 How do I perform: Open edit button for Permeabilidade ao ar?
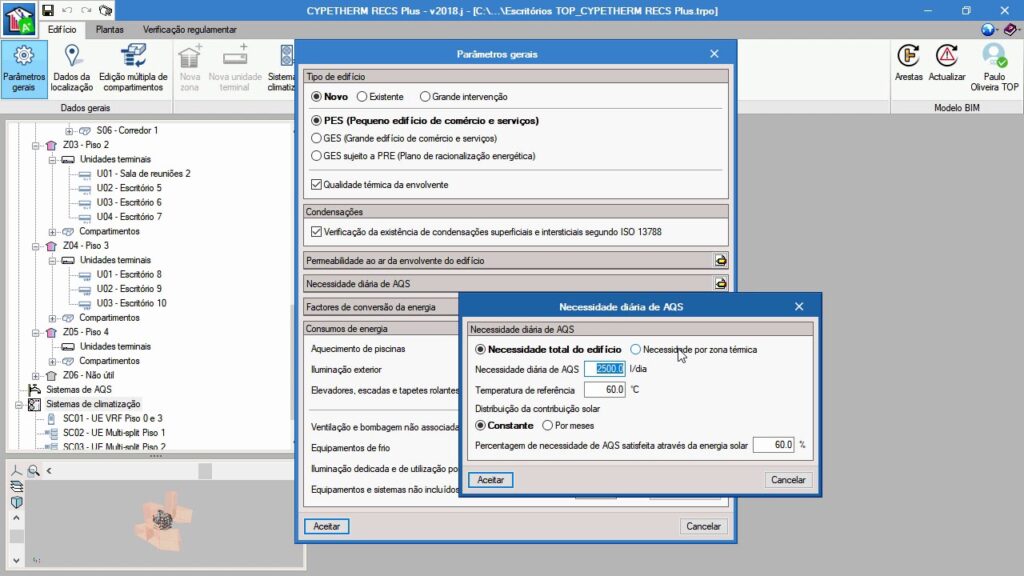click(719, 260)
